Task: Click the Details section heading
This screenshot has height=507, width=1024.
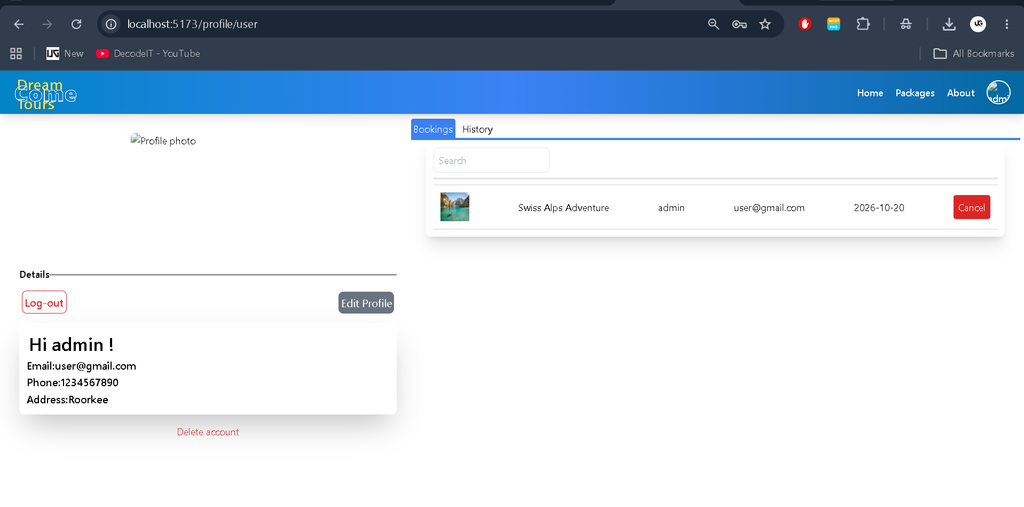Action: click(35, 274)
